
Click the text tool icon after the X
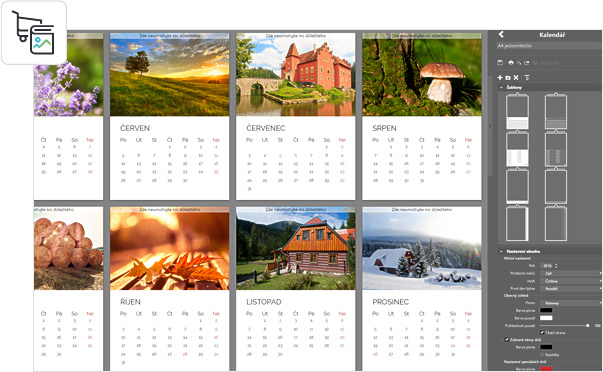527,77
